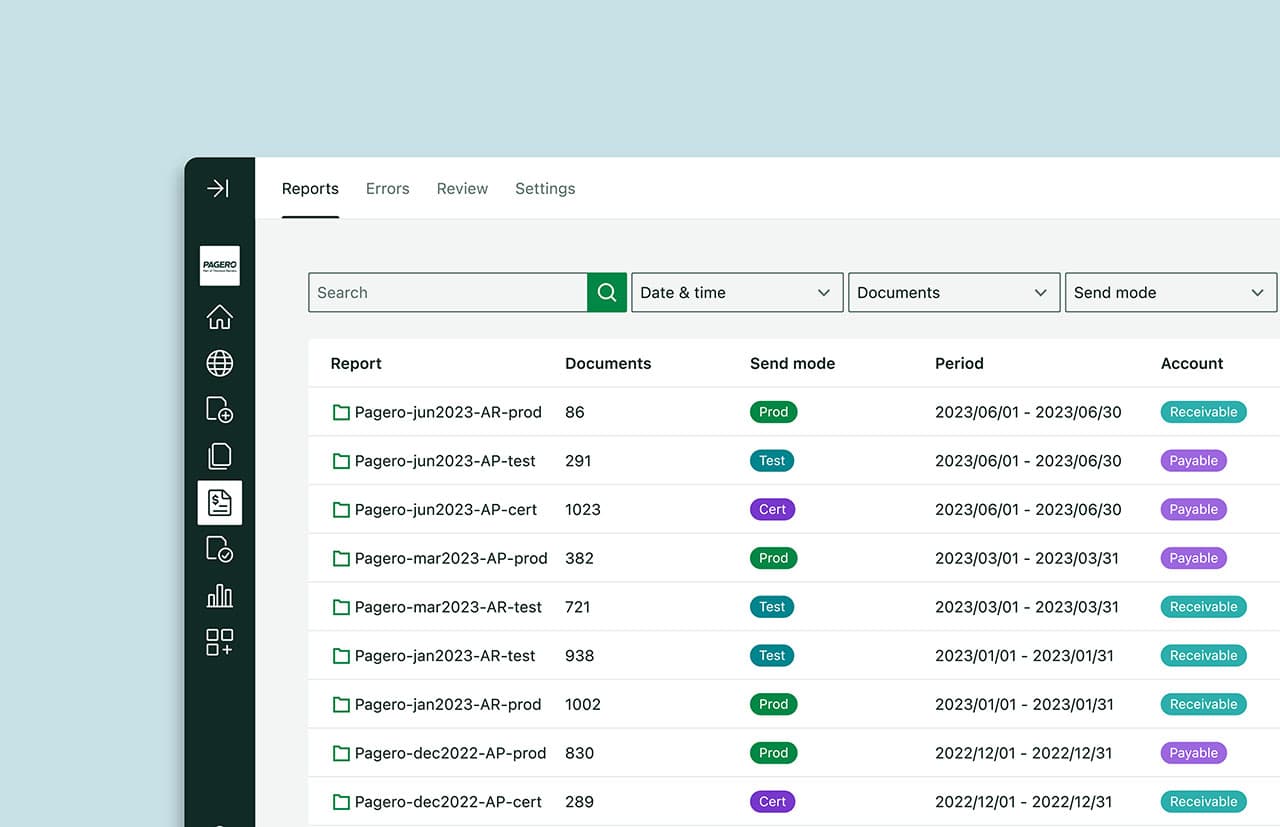Click the Account column header

click(1192, 363)
